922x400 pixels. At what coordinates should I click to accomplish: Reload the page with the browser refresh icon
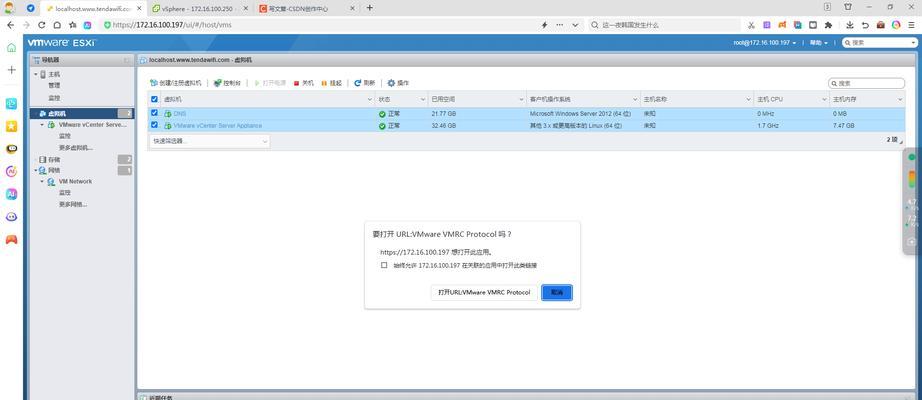pyautogui.click(x=41, y=25)
